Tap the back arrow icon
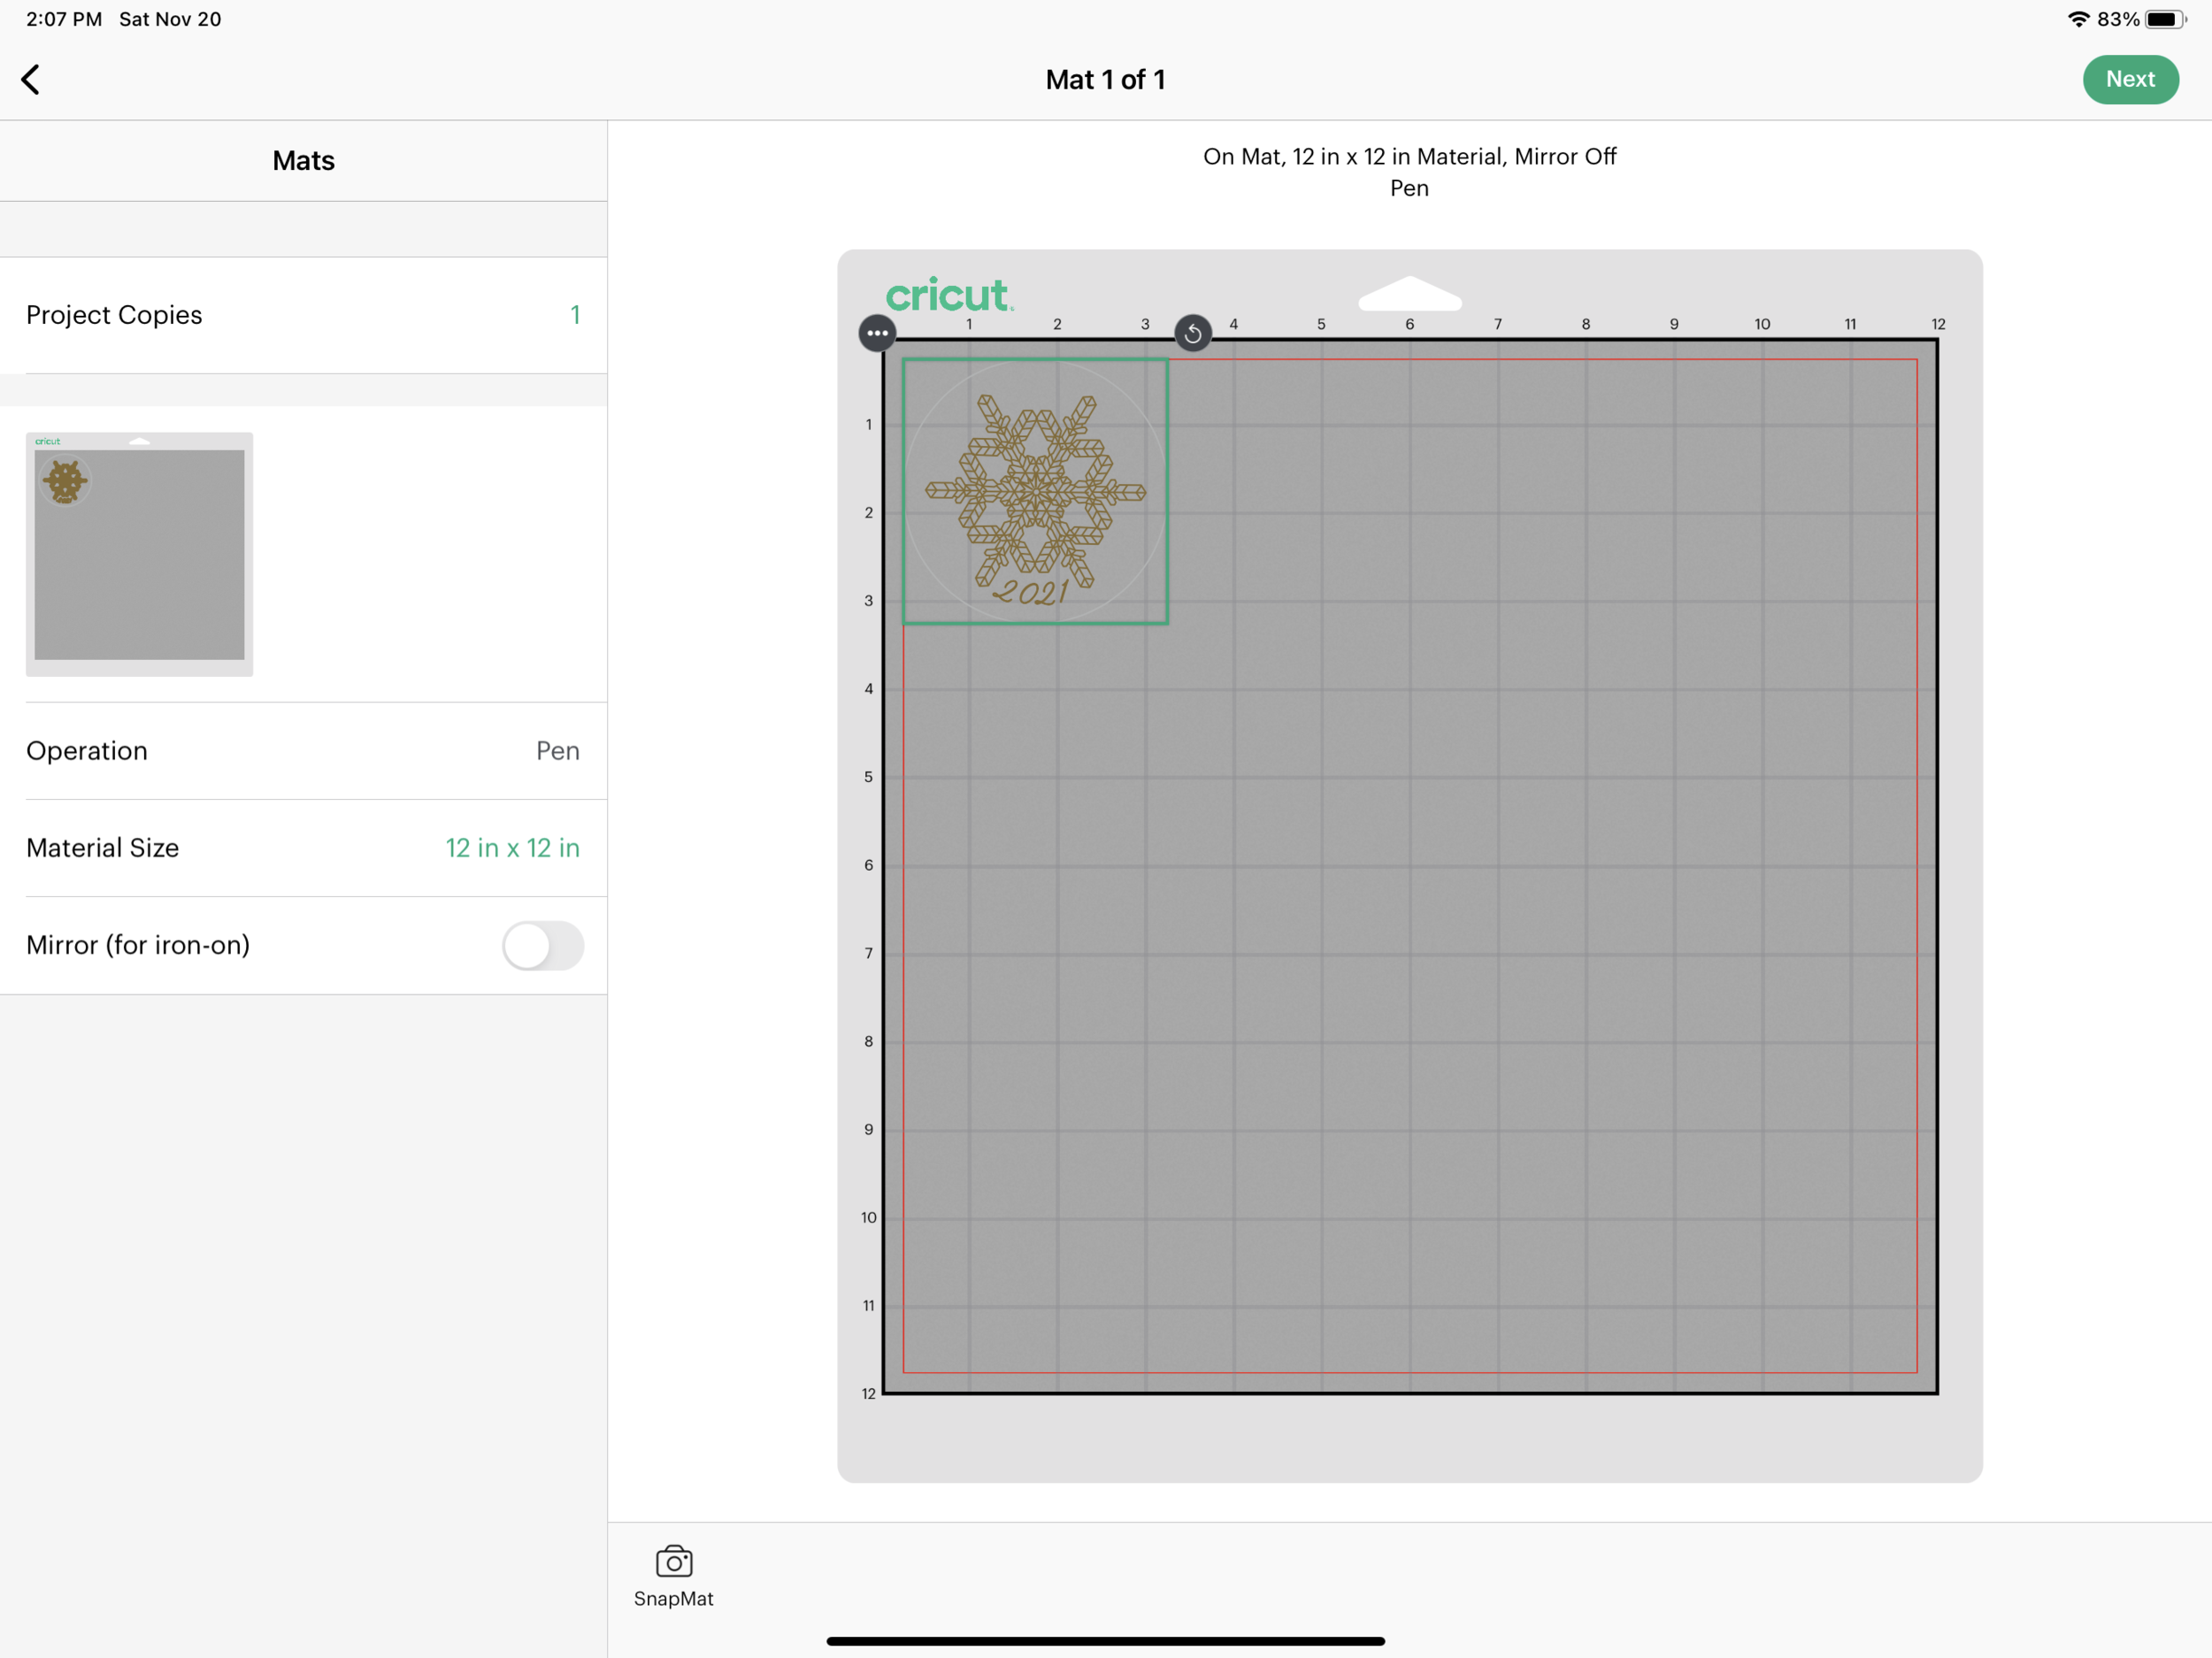Screen dimensions: 2212x1658 click(x=31, y=80)
